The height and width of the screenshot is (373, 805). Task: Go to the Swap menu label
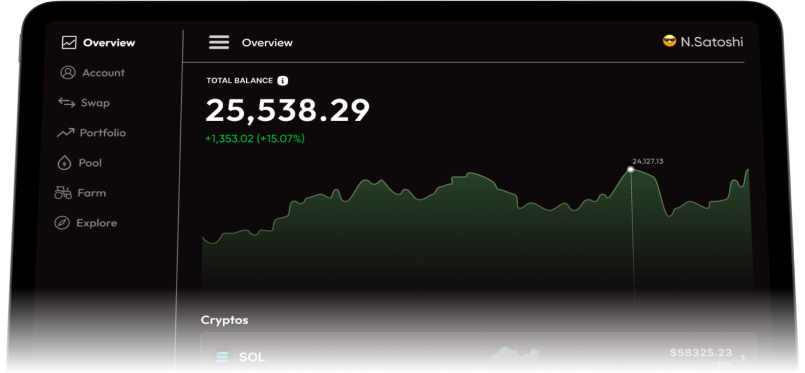95,103
